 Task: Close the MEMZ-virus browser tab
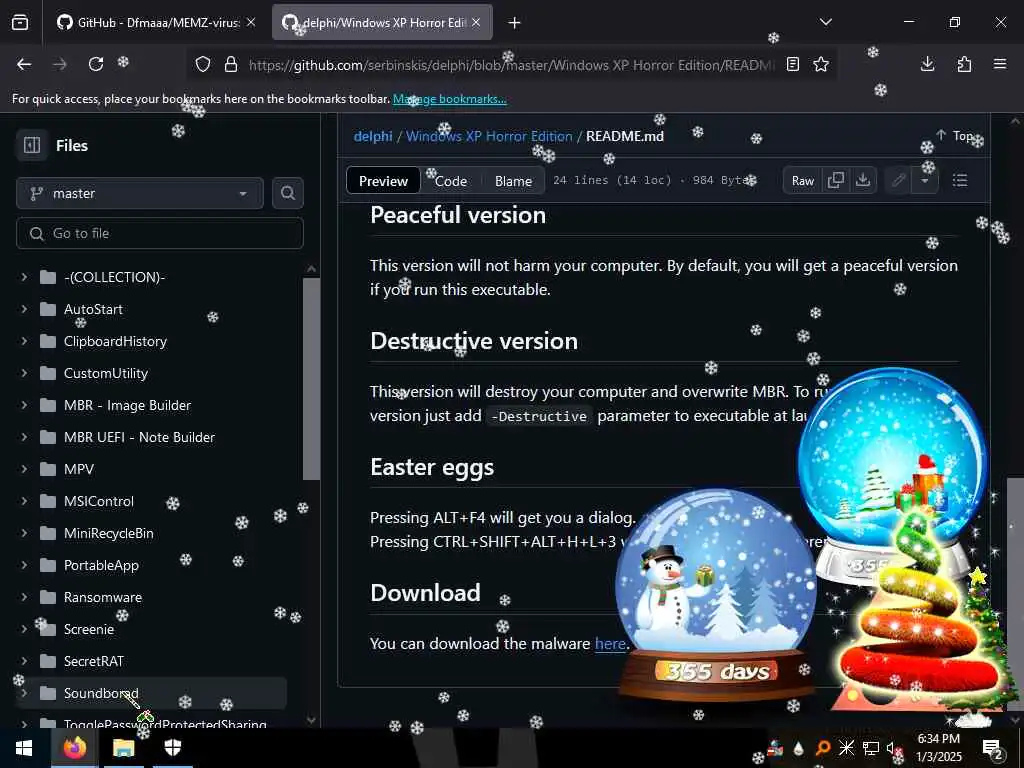tap(251, 22)
